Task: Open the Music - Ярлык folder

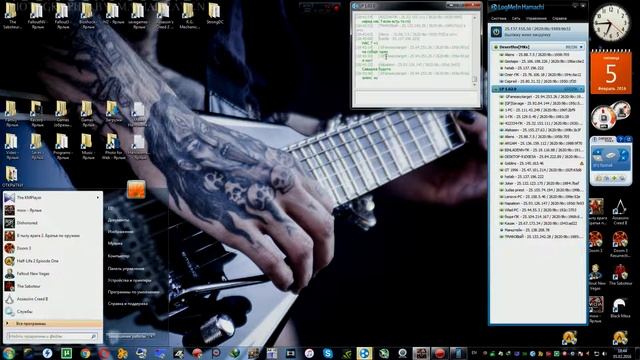Action: 87,147
